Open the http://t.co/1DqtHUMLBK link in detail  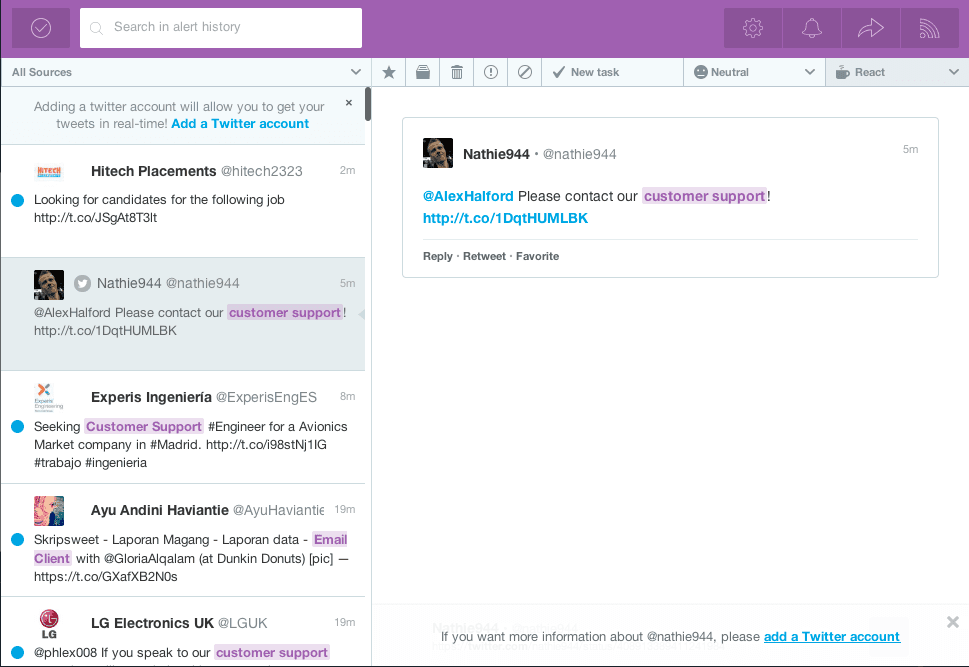point(506,218)
